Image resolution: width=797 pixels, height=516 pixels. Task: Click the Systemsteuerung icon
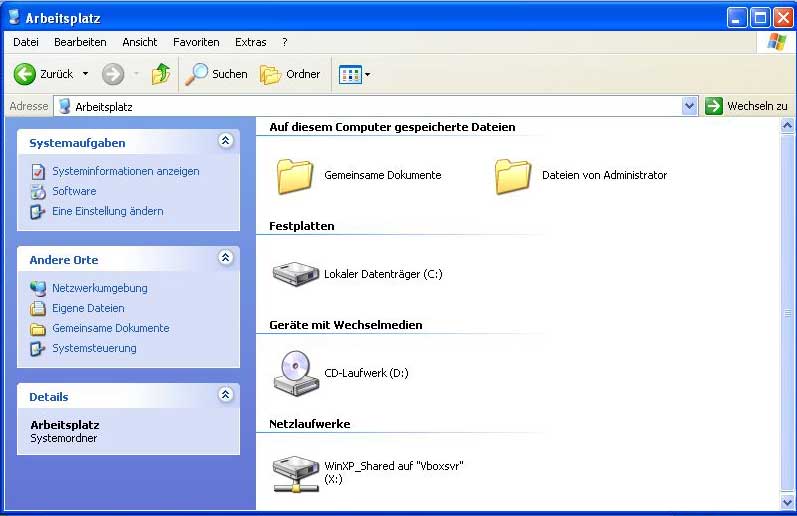click(38, 349)
